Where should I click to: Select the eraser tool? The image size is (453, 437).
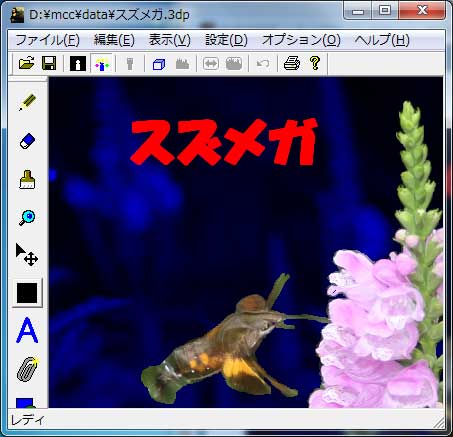pos(27,141)
